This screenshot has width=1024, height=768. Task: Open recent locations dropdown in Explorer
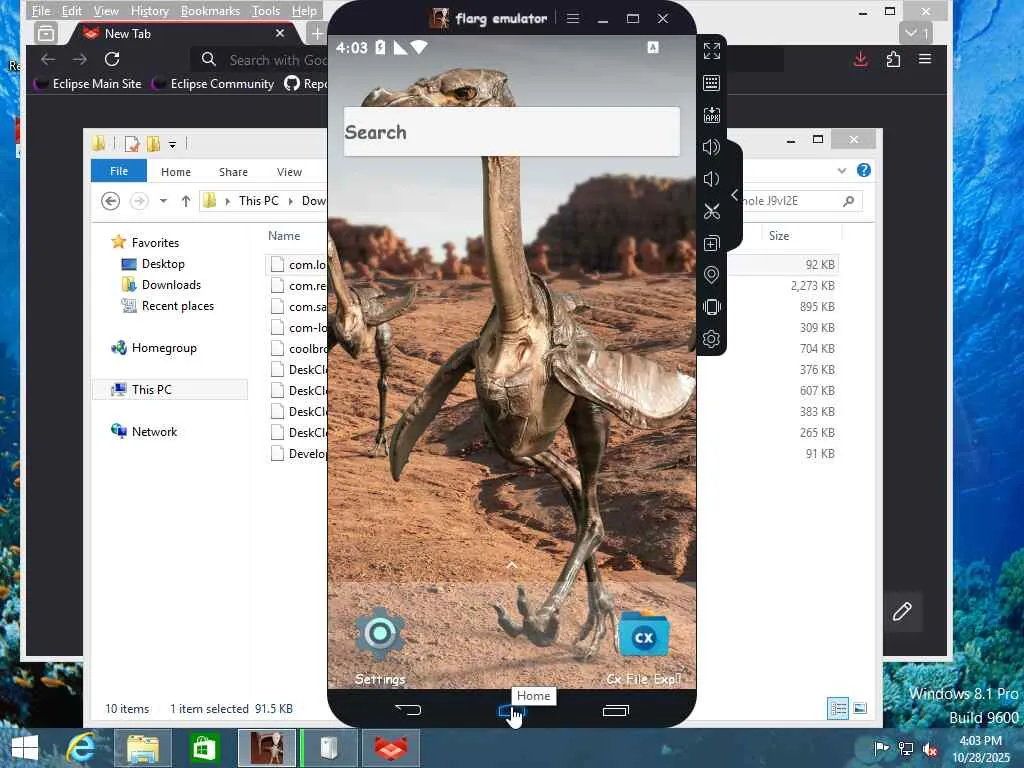click(163, 201)
